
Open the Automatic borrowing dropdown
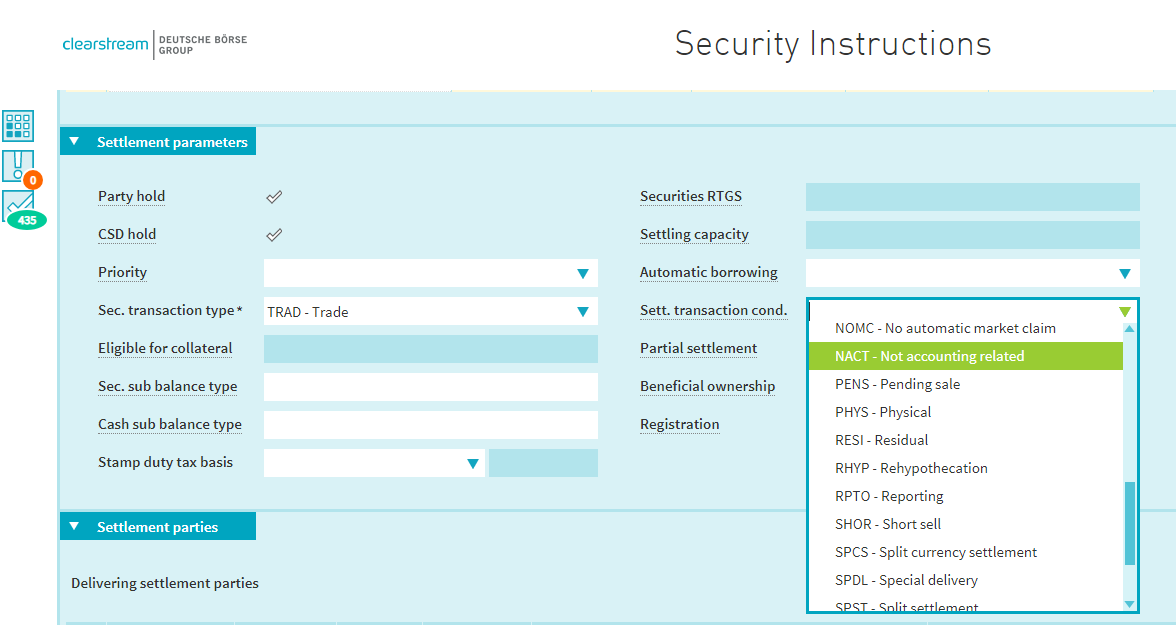point(972,273)
